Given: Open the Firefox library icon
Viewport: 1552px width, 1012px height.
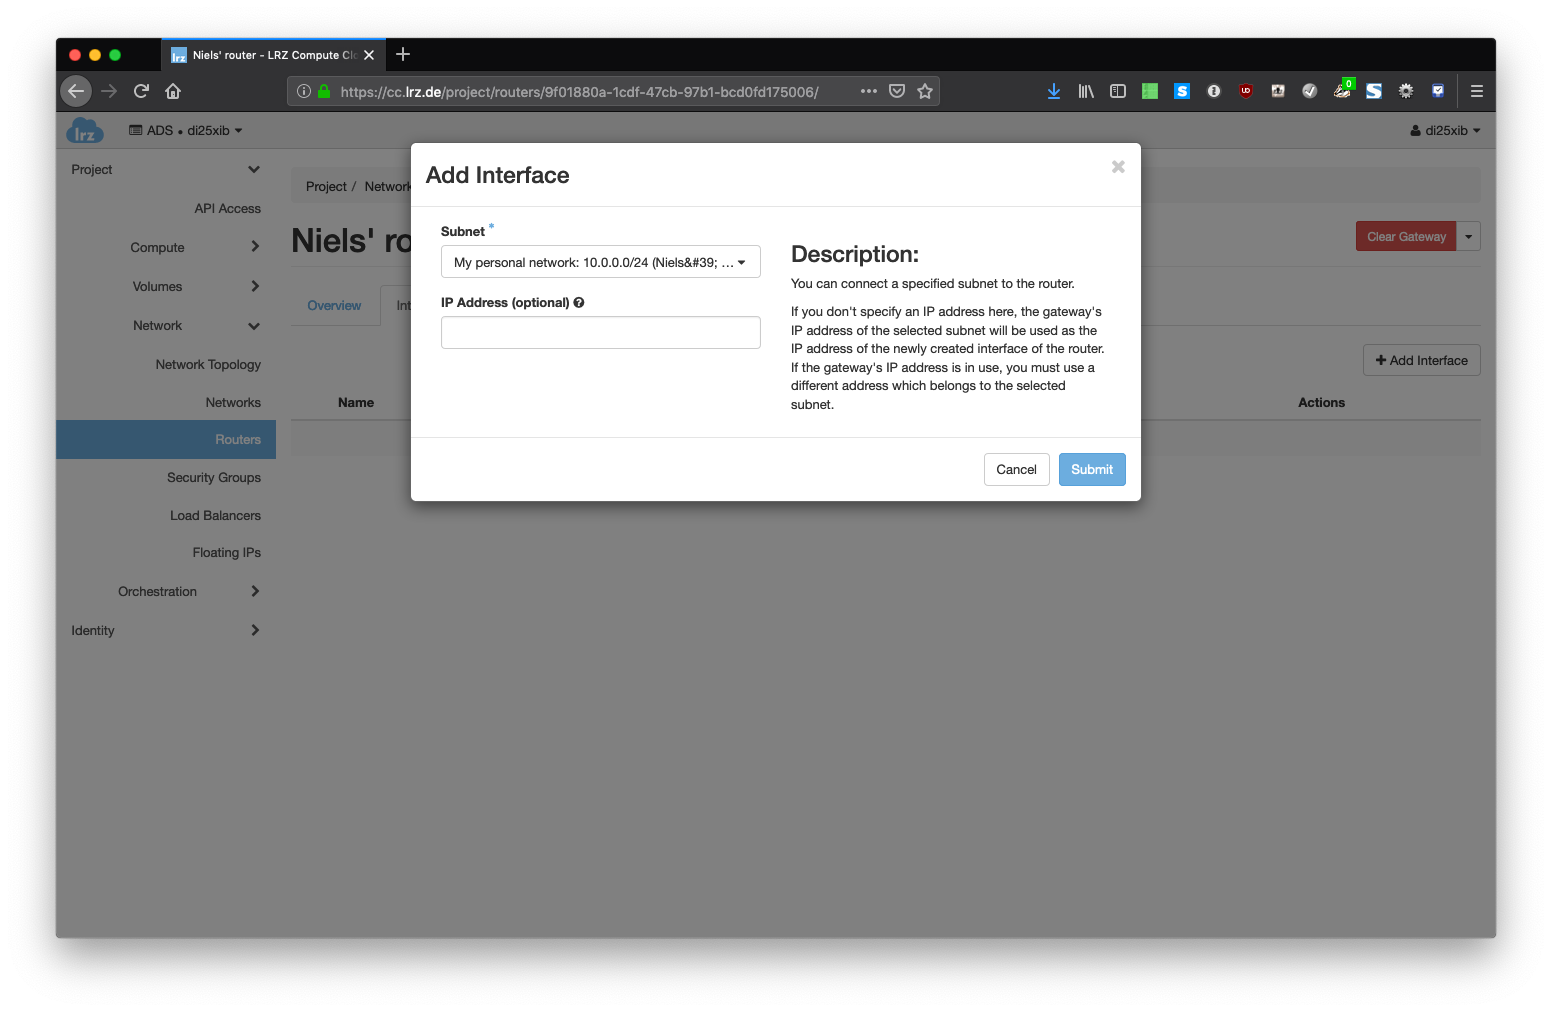Looking at the screenshot, I should click(1086, 91).
